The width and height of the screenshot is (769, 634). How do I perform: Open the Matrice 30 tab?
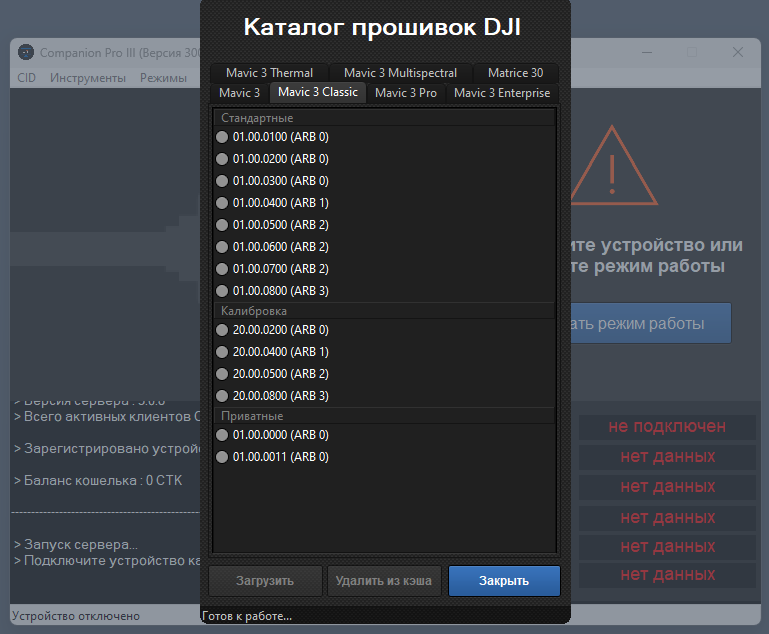click(x=515, y=73)
